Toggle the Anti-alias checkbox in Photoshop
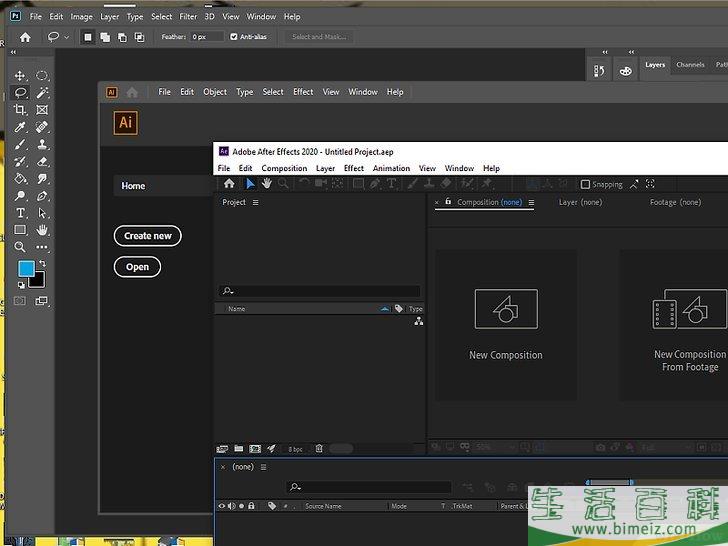The height and width of the screenshot is (546, 728). [234, 37]
